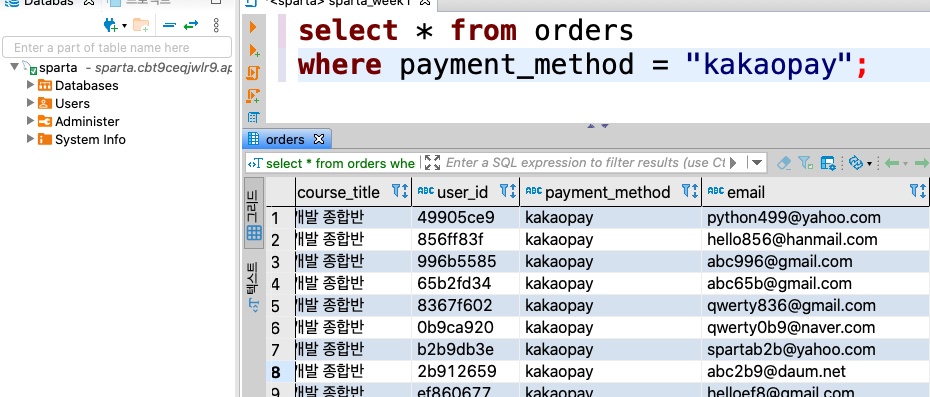Select the course_title column header

(x=339, y=192)
